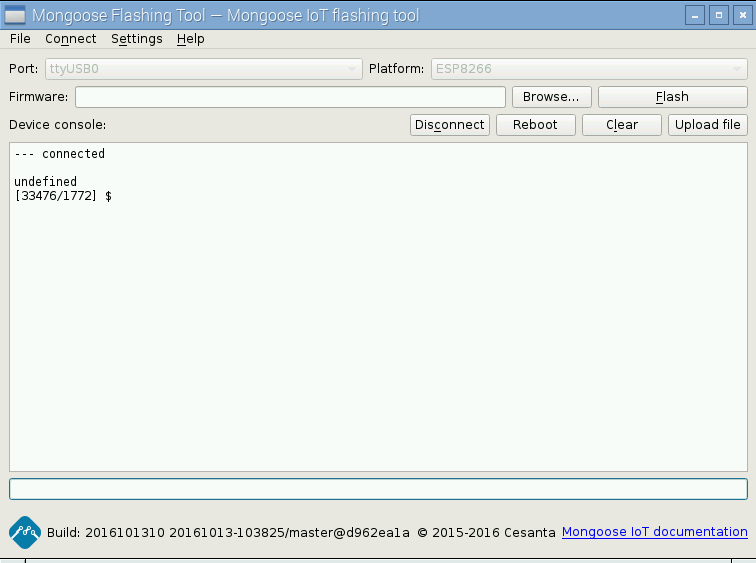Open the Port ttyUSB0 dropdown
The width and height of the screenshot is (756, 563).
[203, 69]
